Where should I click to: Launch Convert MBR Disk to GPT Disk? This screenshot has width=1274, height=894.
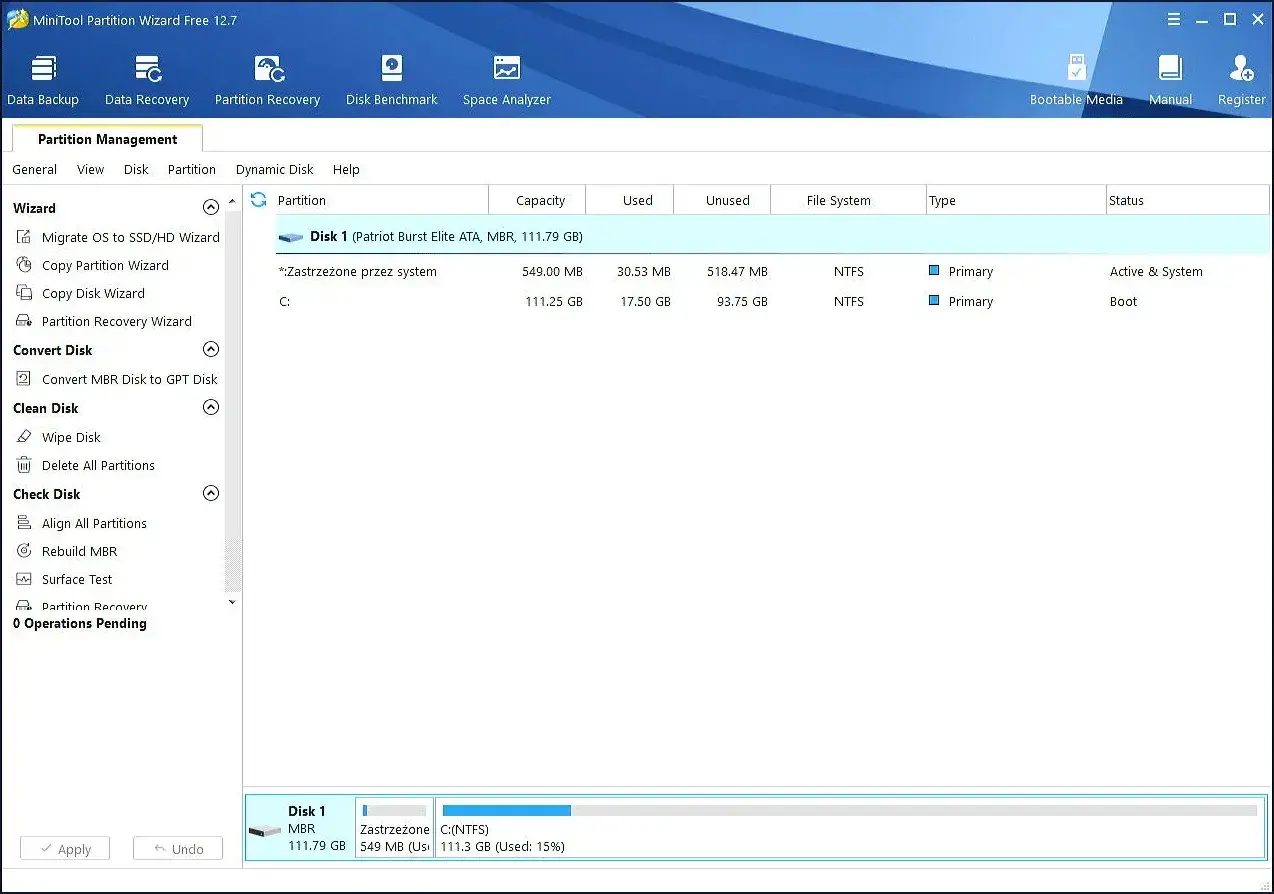tap(130, 379)
